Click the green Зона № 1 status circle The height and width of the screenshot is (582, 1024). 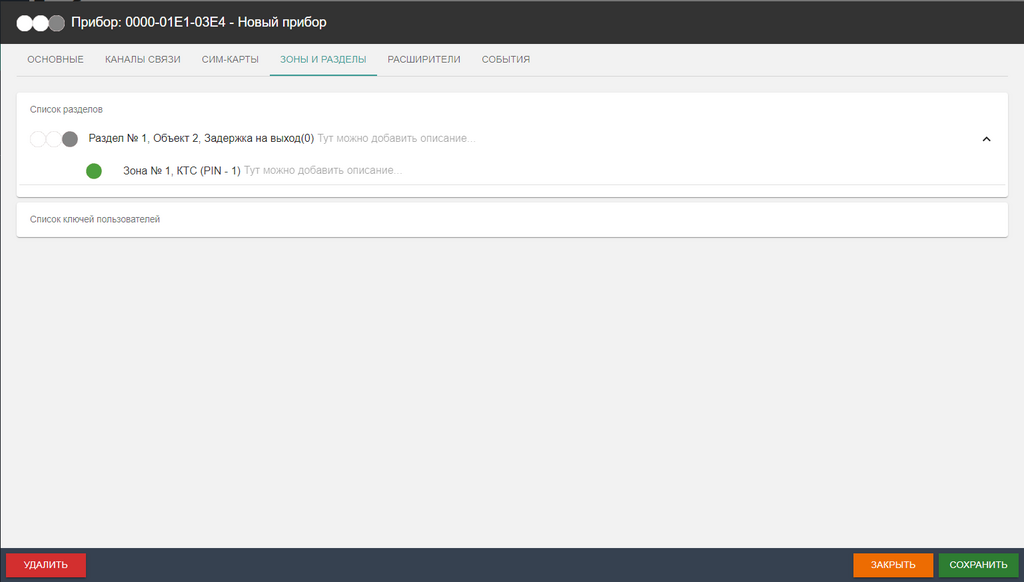[94, 171]
